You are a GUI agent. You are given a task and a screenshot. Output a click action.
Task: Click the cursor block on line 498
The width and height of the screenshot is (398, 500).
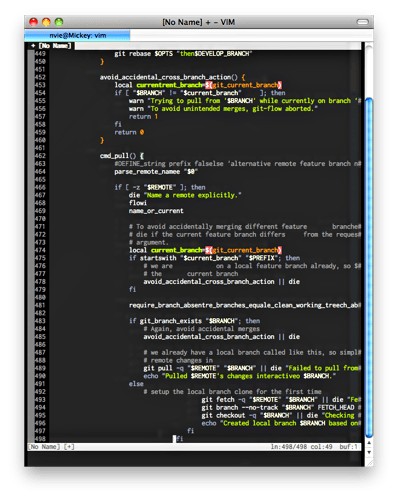point(174,439)
